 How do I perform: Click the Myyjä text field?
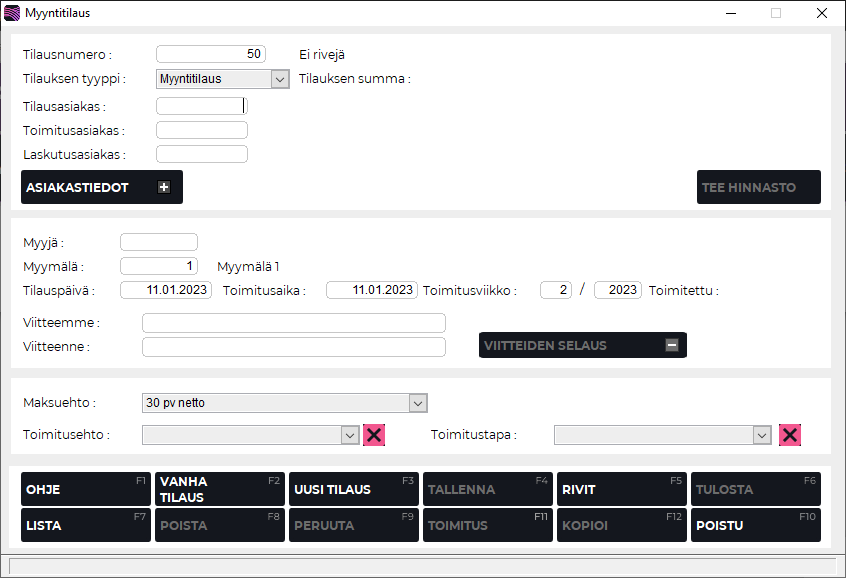point(159,241)
